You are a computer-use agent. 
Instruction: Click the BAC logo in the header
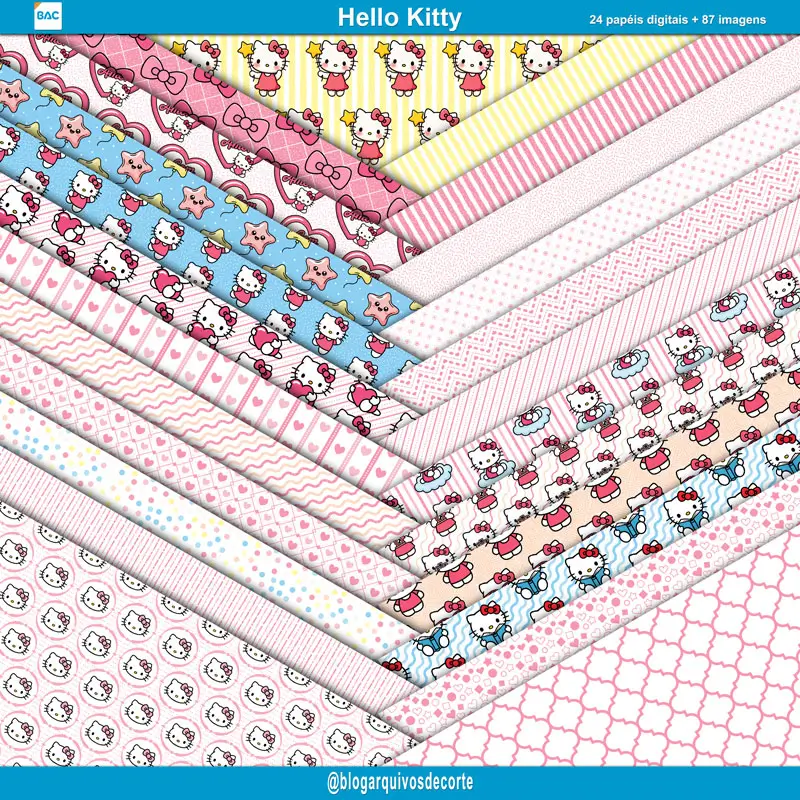(46, 17)
